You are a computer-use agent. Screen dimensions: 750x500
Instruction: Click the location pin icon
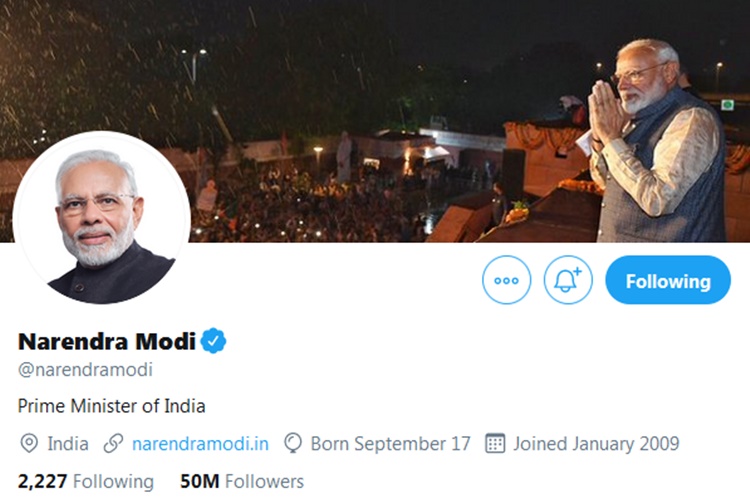29,443
